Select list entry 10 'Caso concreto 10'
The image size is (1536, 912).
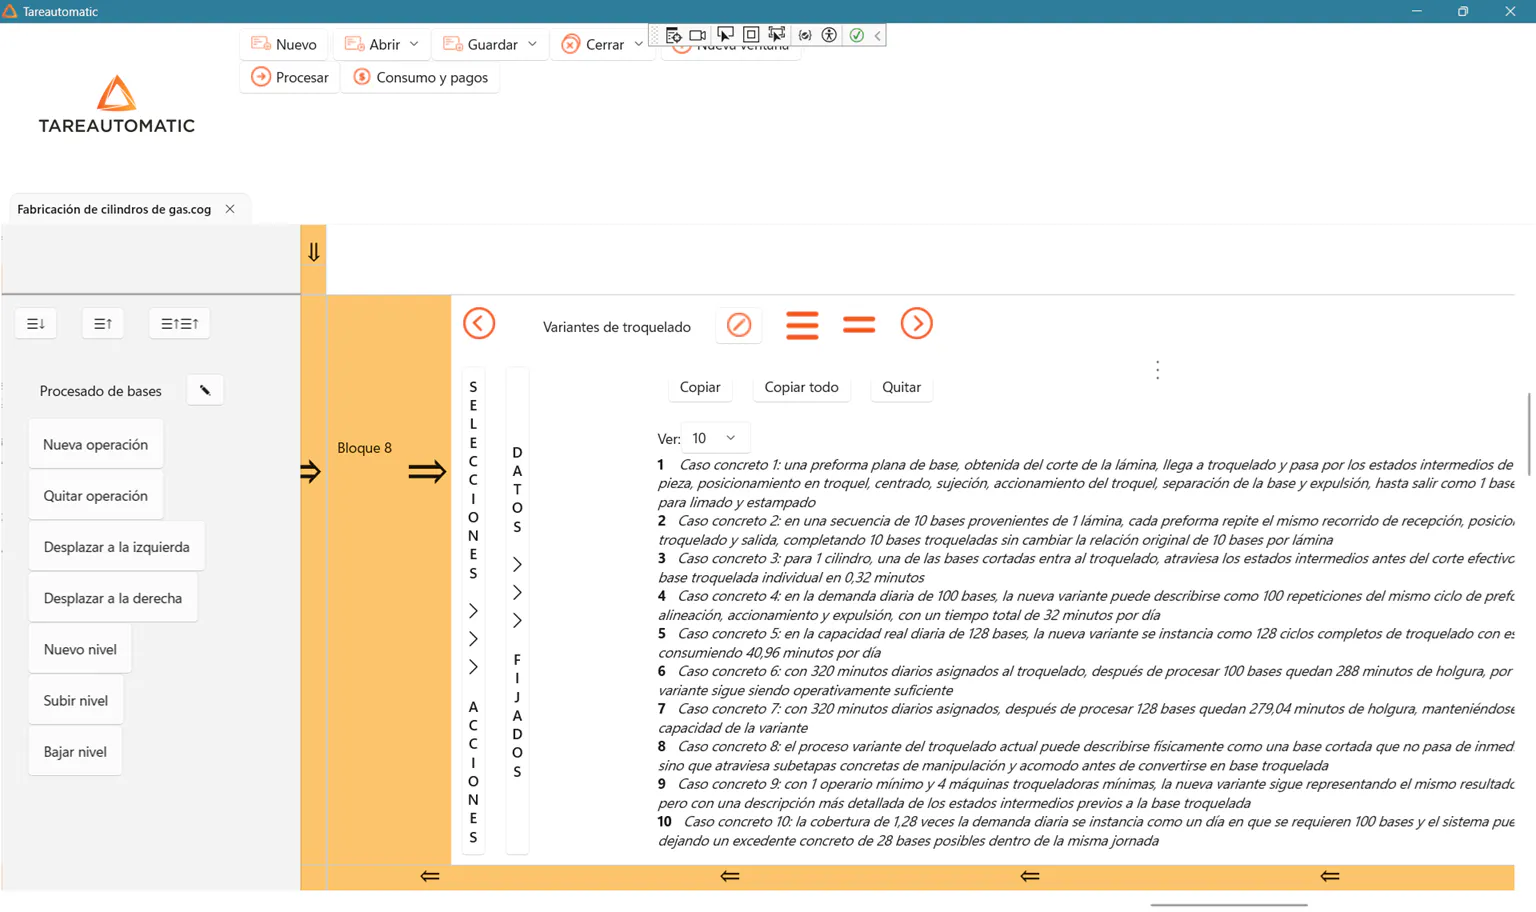pyautogui.click(x=1086, y=831)
